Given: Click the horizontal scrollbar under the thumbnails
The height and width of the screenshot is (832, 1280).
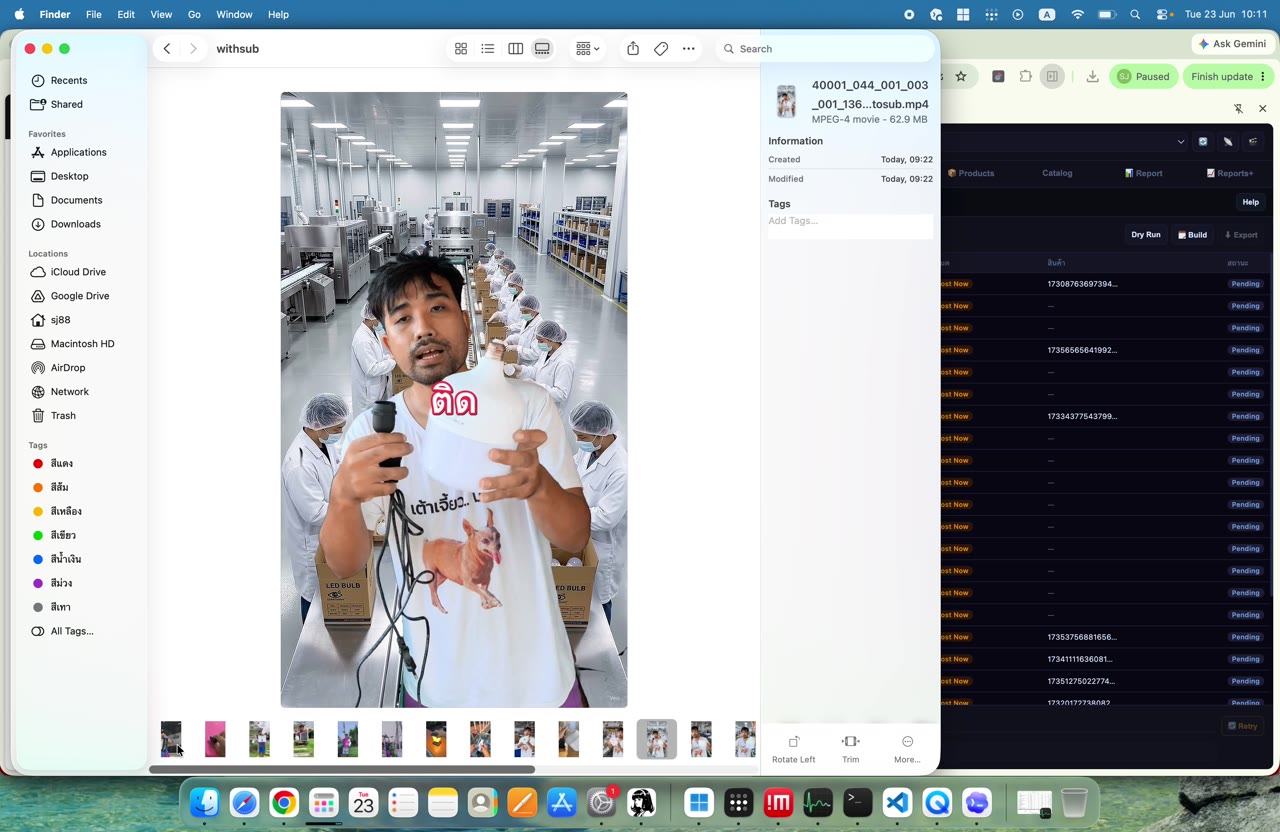Looking at the screenshot, I should [342, 769].
